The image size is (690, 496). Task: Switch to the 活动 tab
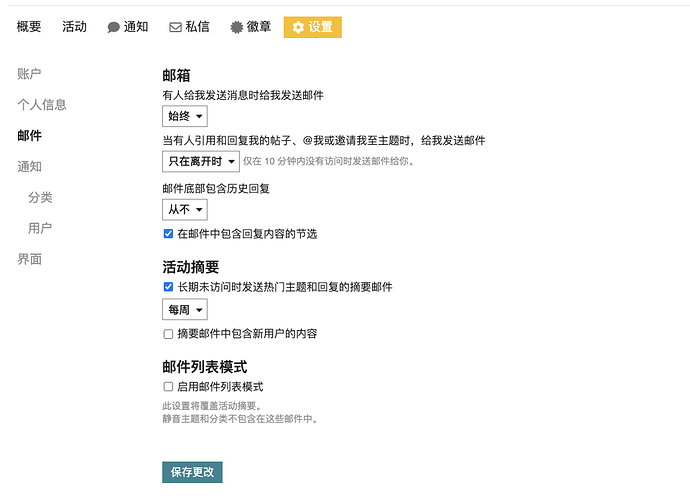point(74,27)
